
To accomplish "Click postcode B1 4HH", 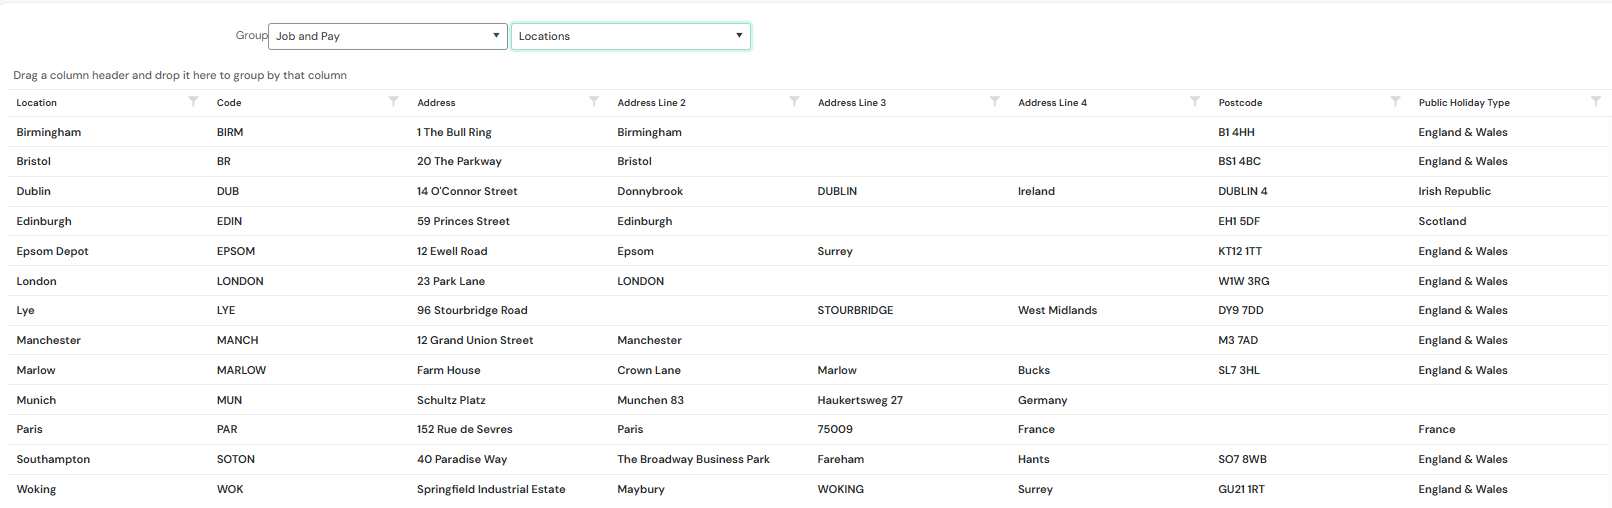I will (x=1236, y=132).
